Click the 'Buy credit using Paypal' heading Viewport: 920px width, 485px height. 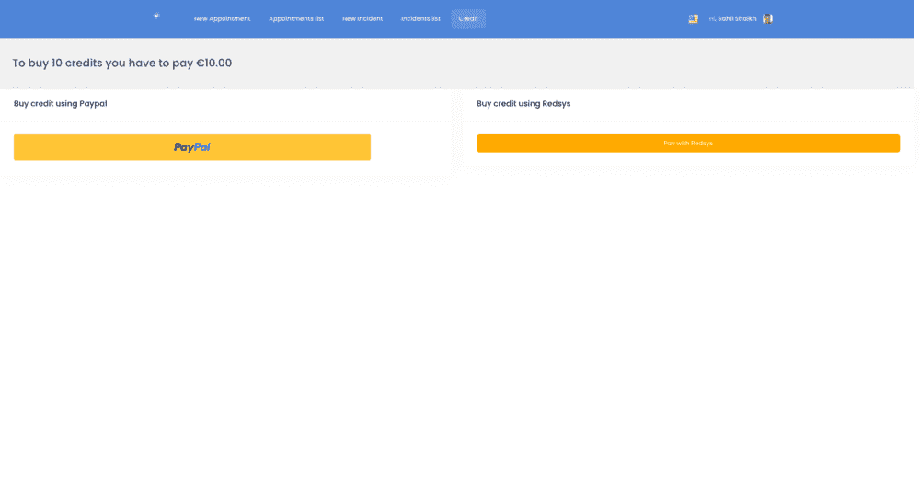[x=60, y=104]
